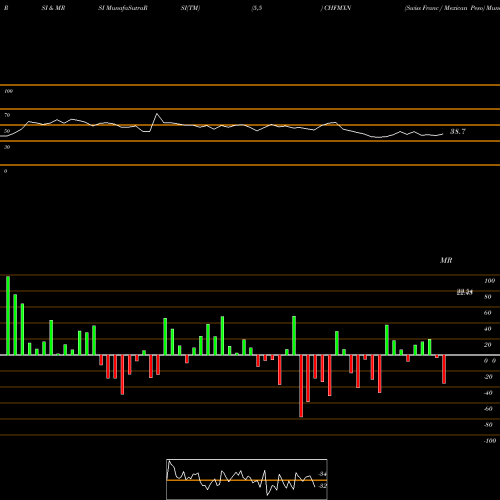The width and height of the screenshot is (500, 500).
Task: Click the 40 label on the MR axis
Action: click(x=488, y=329)
